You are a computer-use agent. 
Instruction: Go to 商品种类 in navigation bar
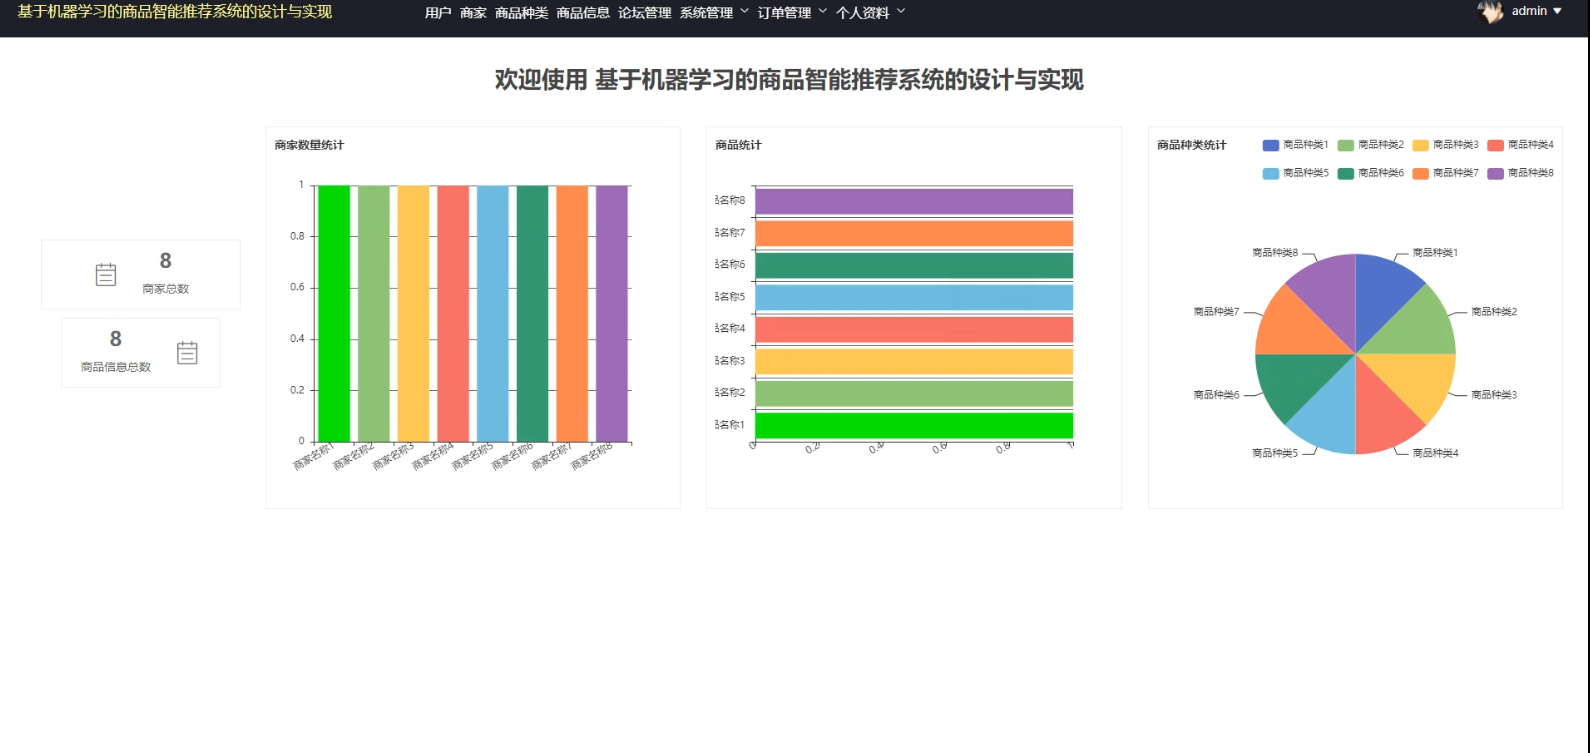521,13
